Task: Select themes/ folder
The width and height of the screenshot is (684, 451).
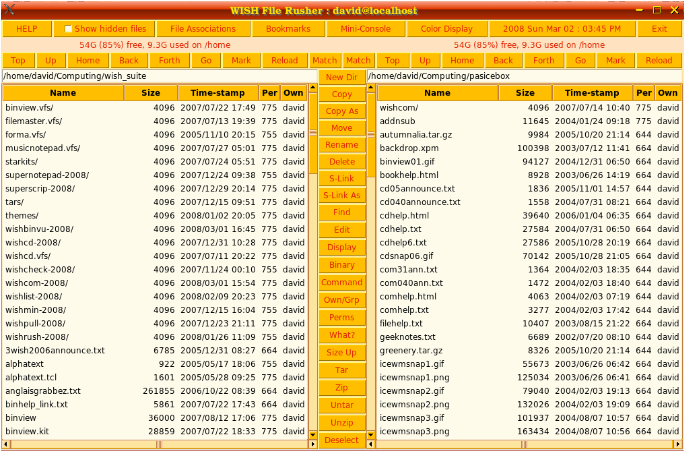Action: [155, 215]
